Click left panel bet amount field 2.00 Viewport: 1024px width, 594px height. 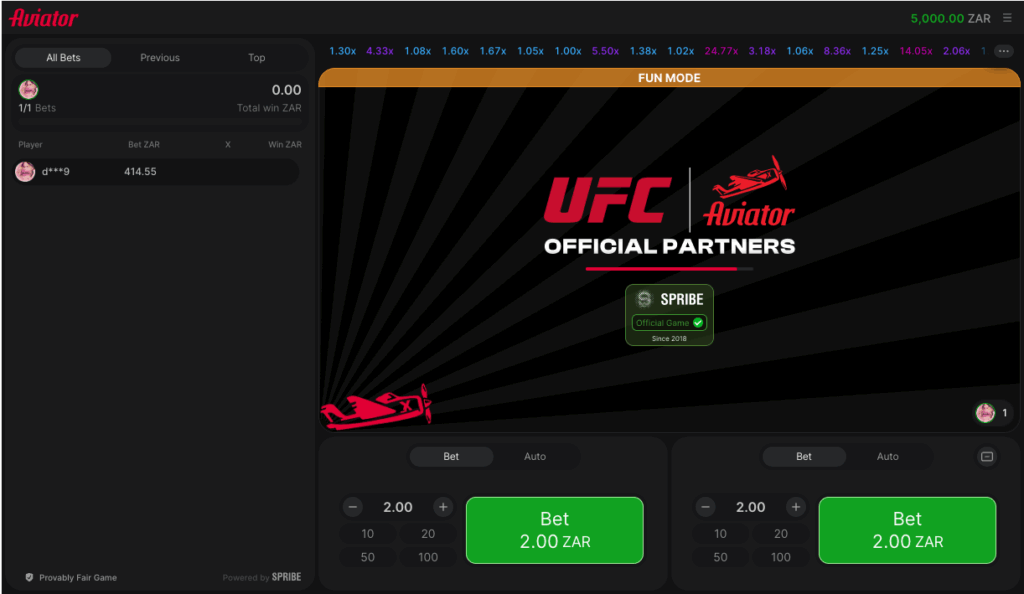398,507
